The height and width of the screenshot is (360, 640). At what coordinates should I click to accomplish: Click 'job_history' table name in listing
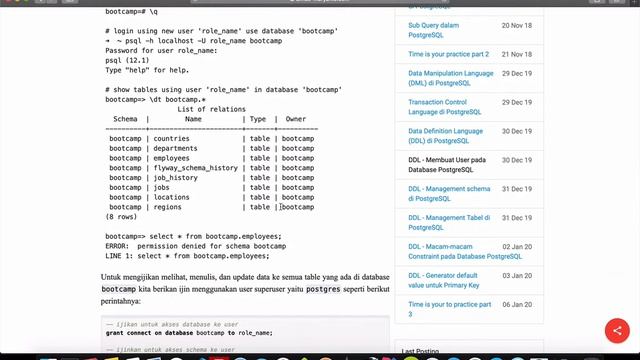[176, 178]
